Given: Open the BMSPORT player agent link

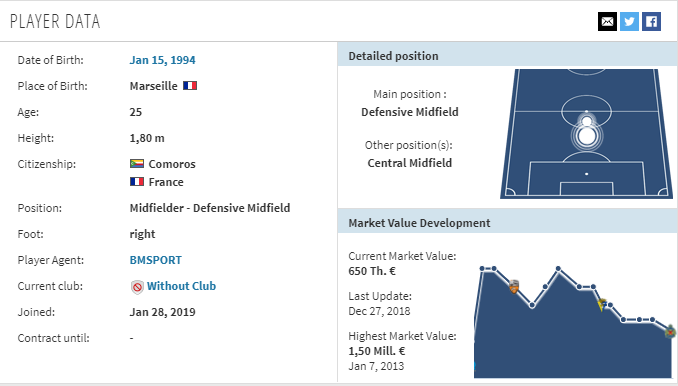Looking at the screenshot, I should click(156, 260).
